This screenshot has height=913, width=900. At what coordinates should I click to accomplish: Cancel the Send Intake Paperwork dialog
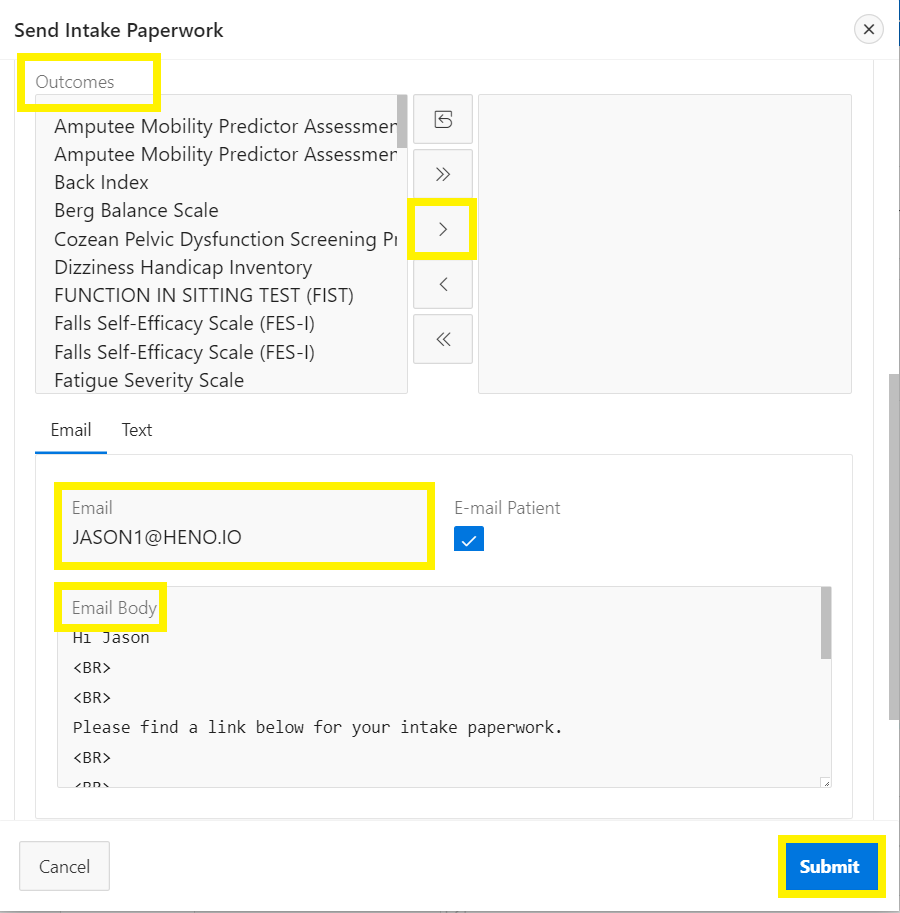click(64, 866)
